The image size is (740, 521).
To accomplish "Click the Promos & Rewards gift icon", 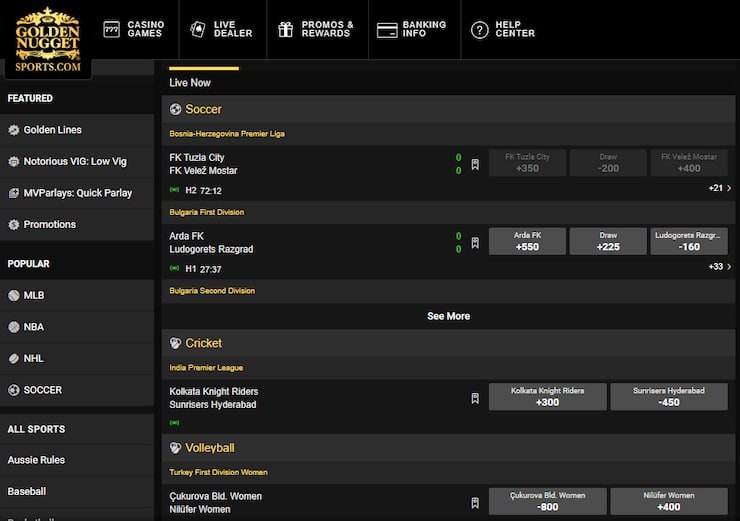I will (x=286, y=29).
